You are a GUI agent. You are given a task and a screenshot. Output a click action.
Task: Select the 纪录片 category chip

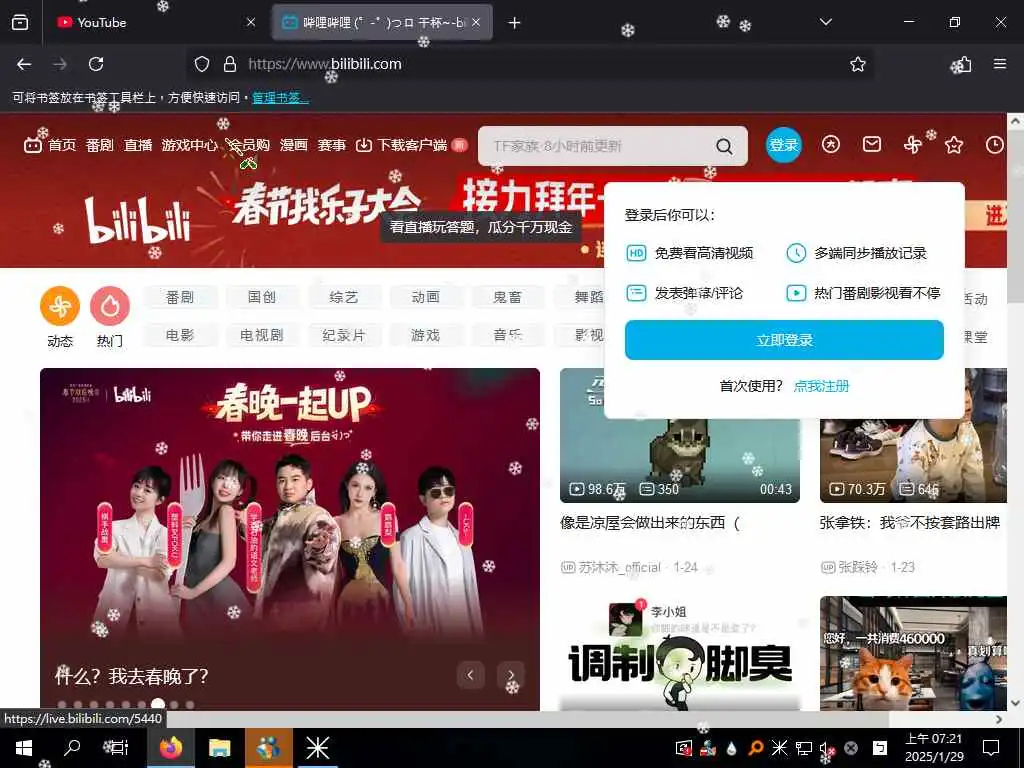(344, 335)
